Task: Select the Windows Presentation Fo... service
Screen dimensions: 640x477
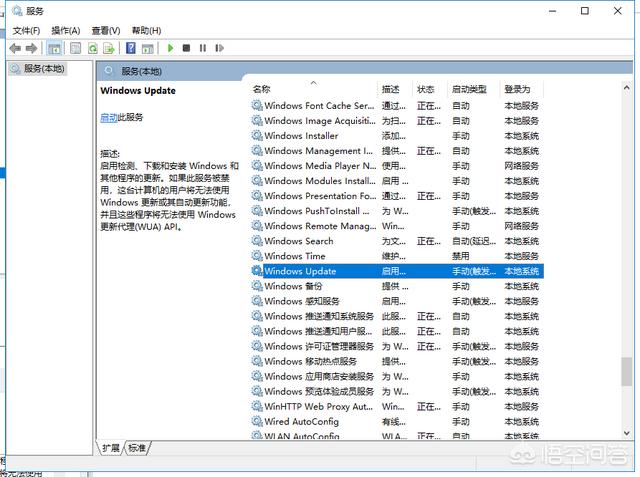Action: pos(397,196)
